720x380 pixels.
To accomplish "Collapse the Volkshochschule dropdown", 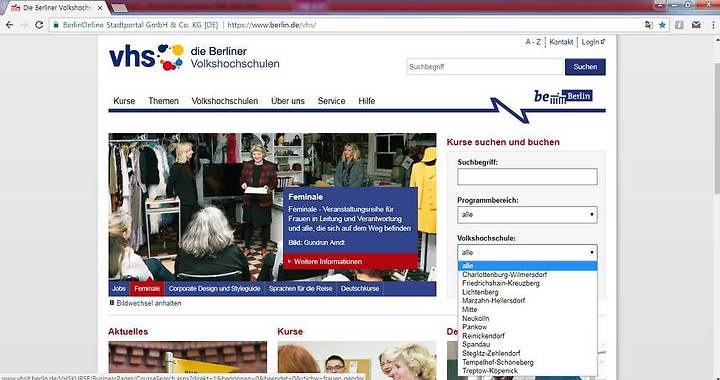I will 527,252.
